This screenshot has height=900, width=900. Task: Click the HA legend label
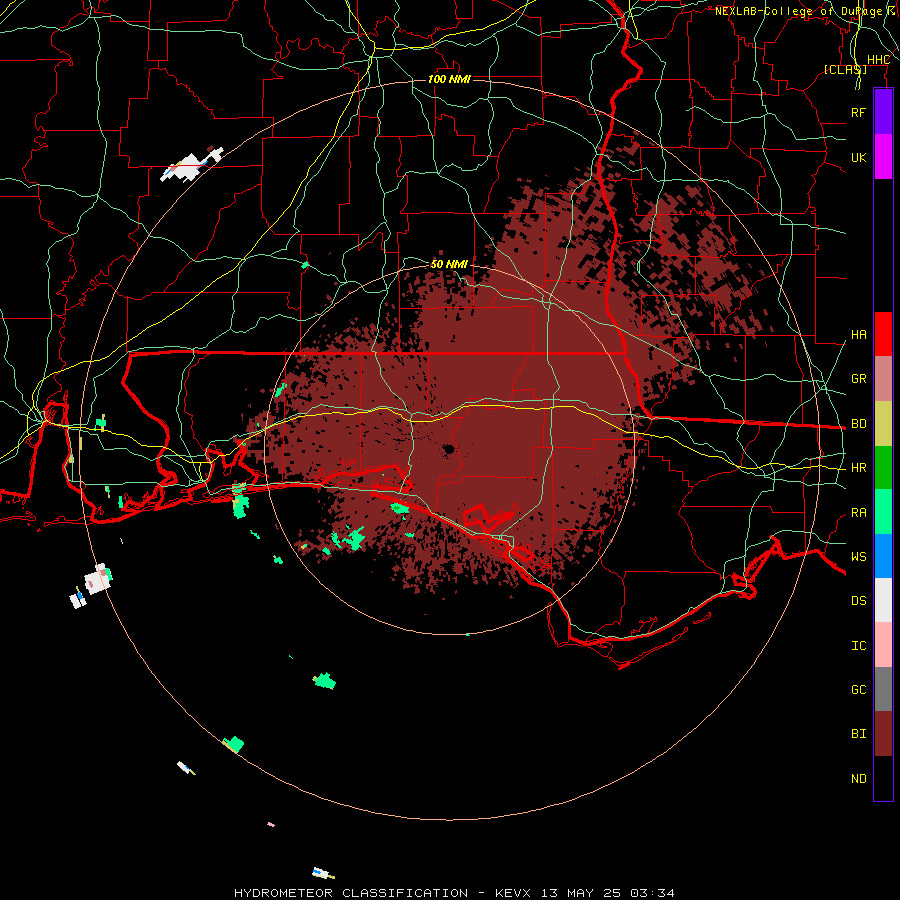[858, 335]
